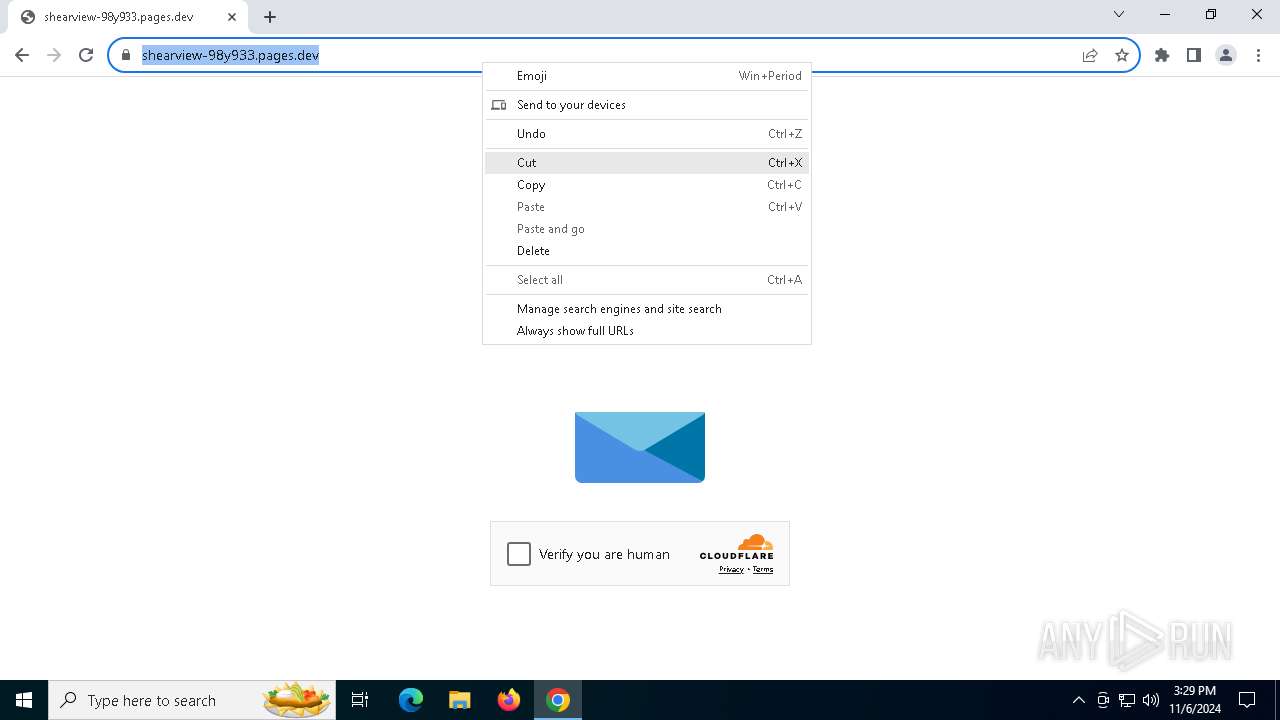Image resolution: width=1280 pixels, height=720 pixels.
Task: Click the Type here to search box
Action: pyautogui.click(x=192, y=700)
